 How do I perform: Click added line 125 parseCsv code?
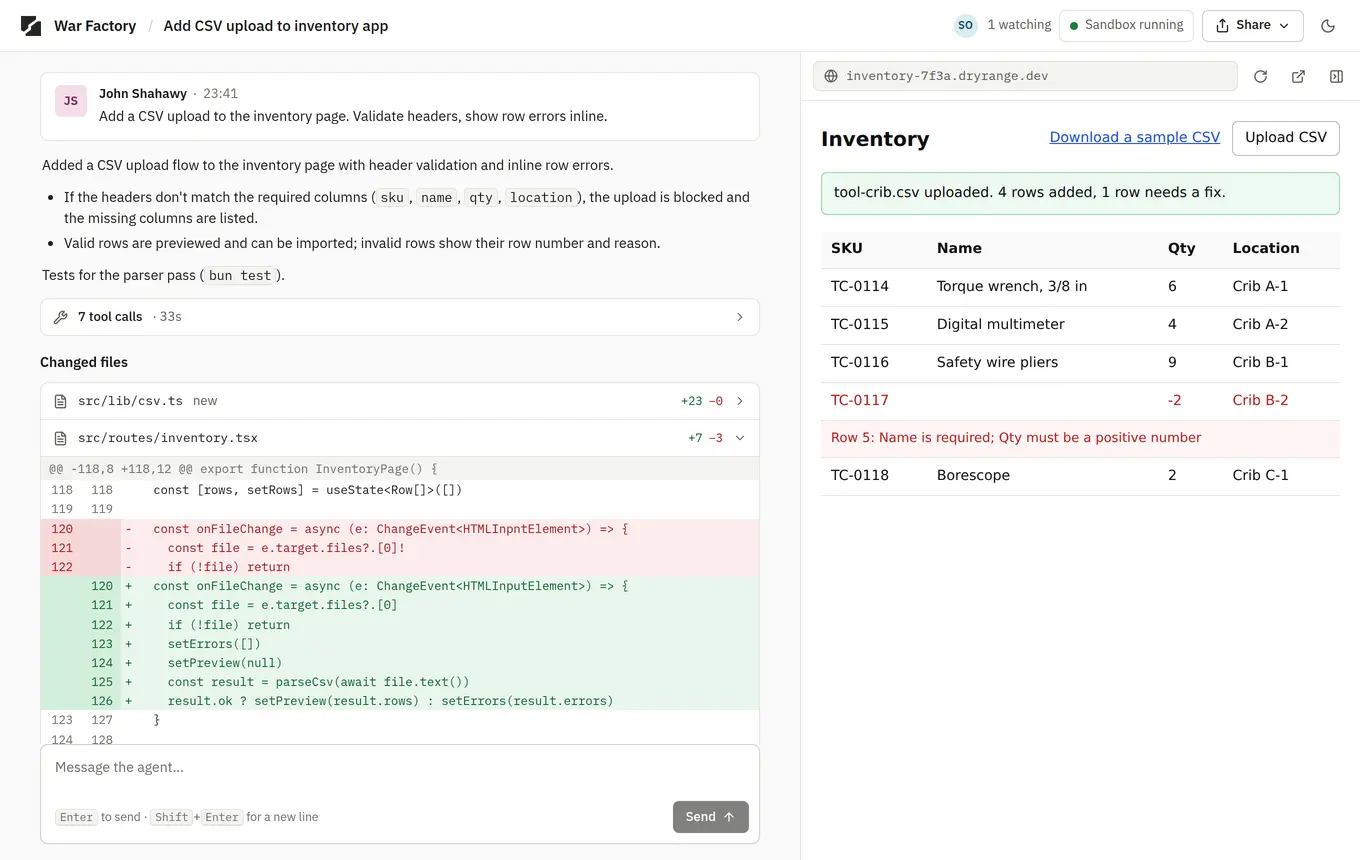tap(400, 682)
